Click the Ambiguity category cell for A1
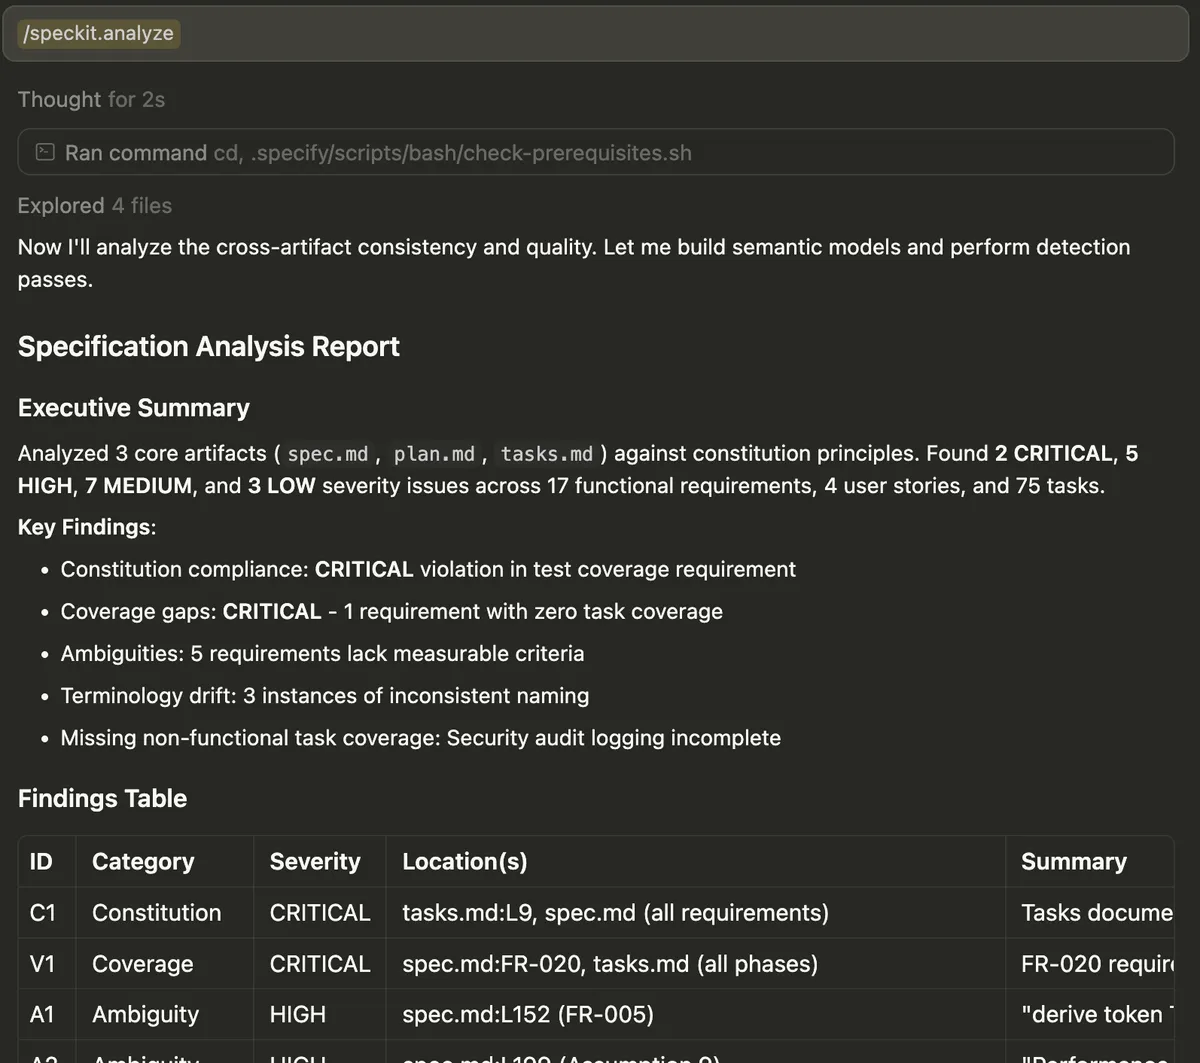The width and height of the screenshot is (1200, 1063). 146,1014
